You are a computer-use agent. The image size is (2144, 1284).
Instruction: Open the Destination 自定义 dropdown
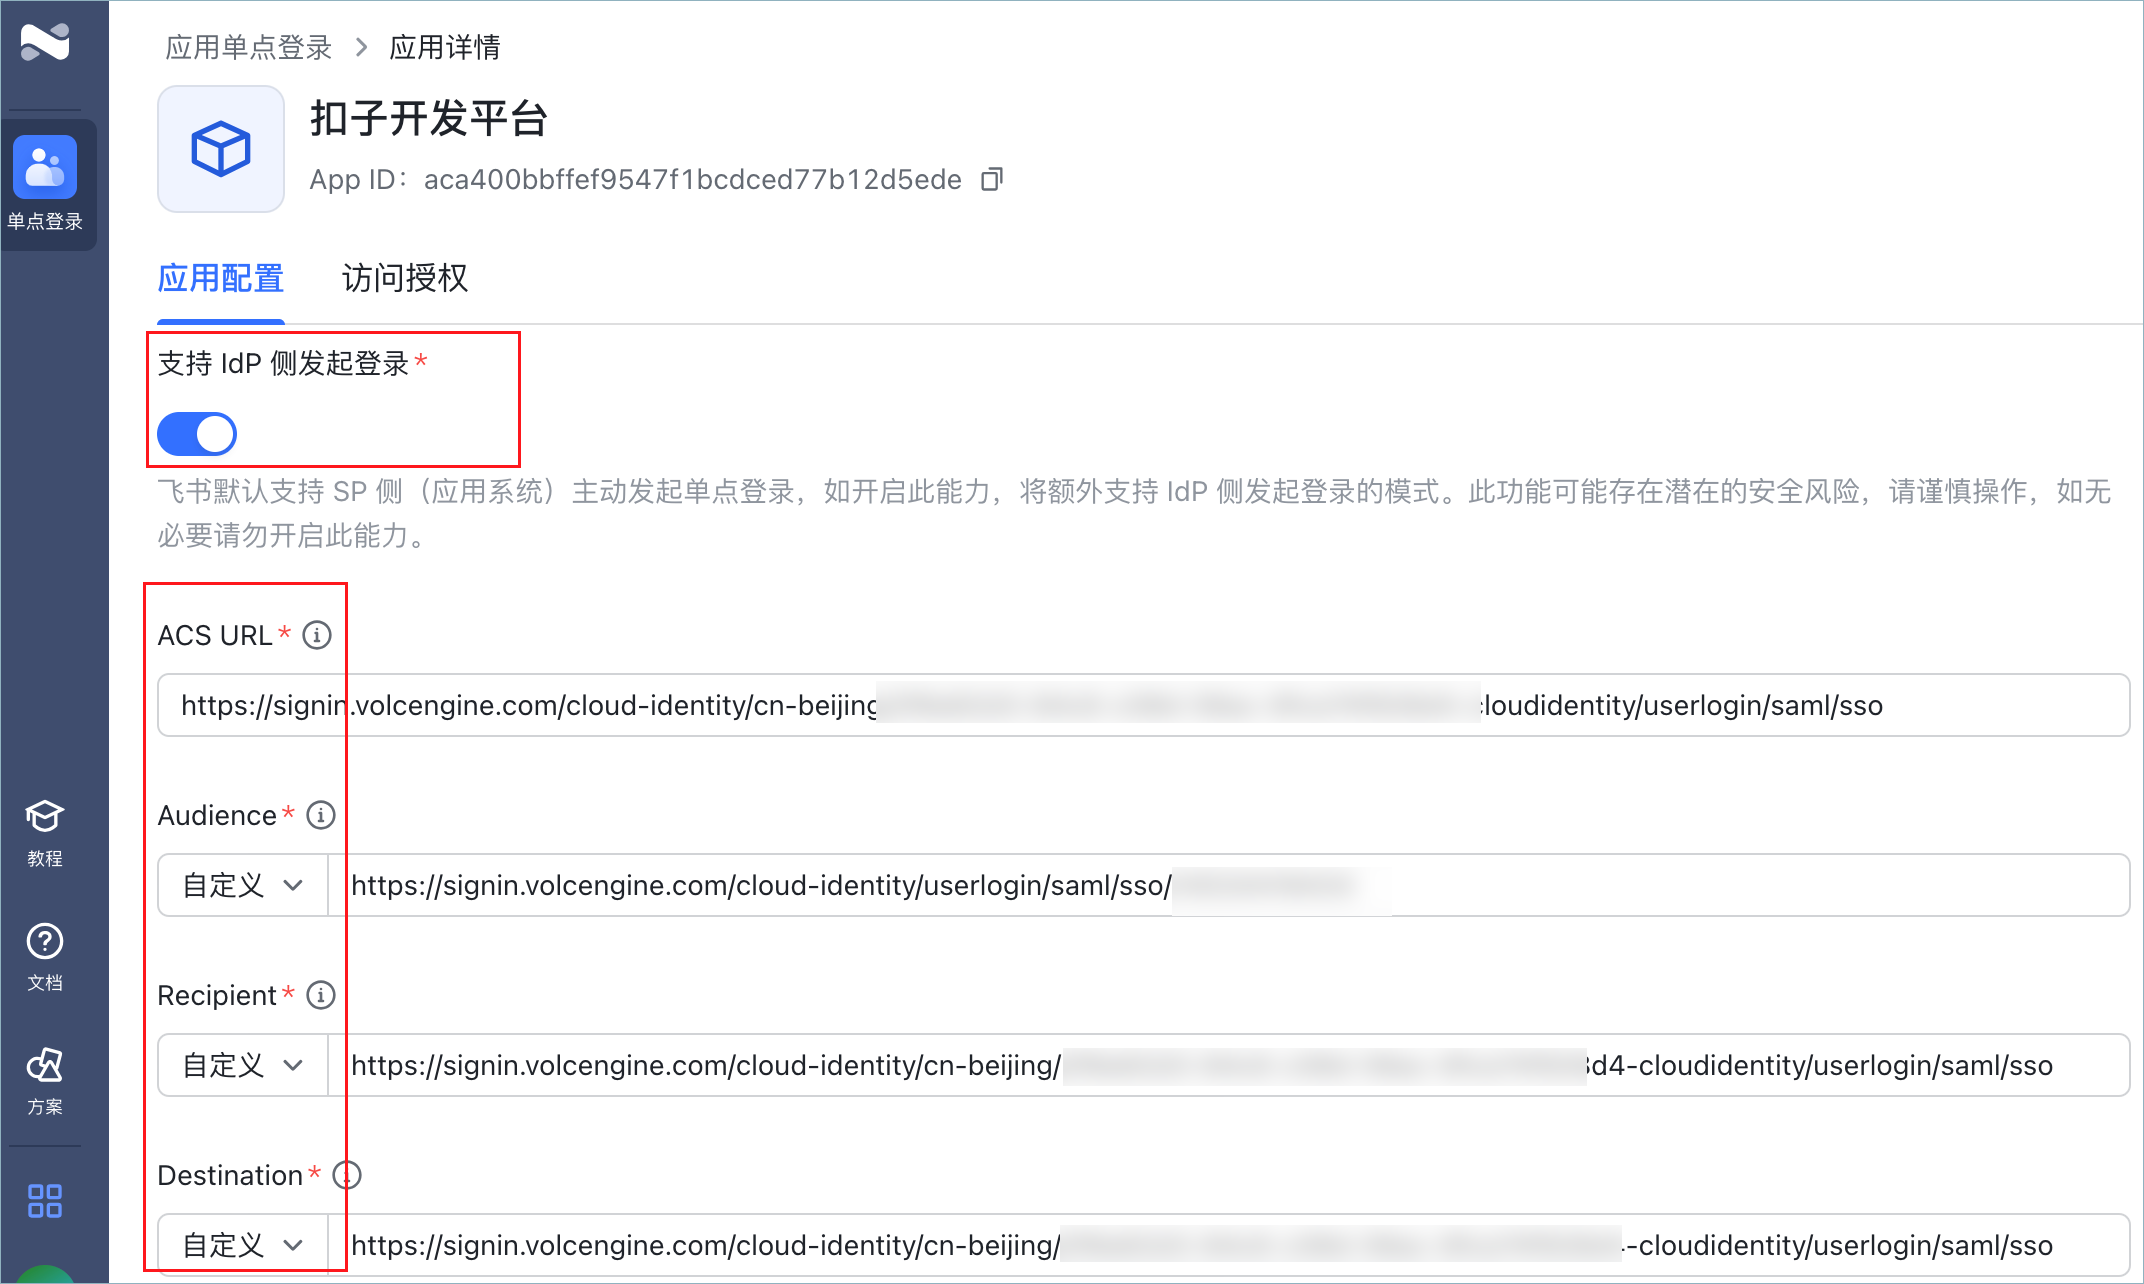pyautogui.click(x=241, y=1245)
